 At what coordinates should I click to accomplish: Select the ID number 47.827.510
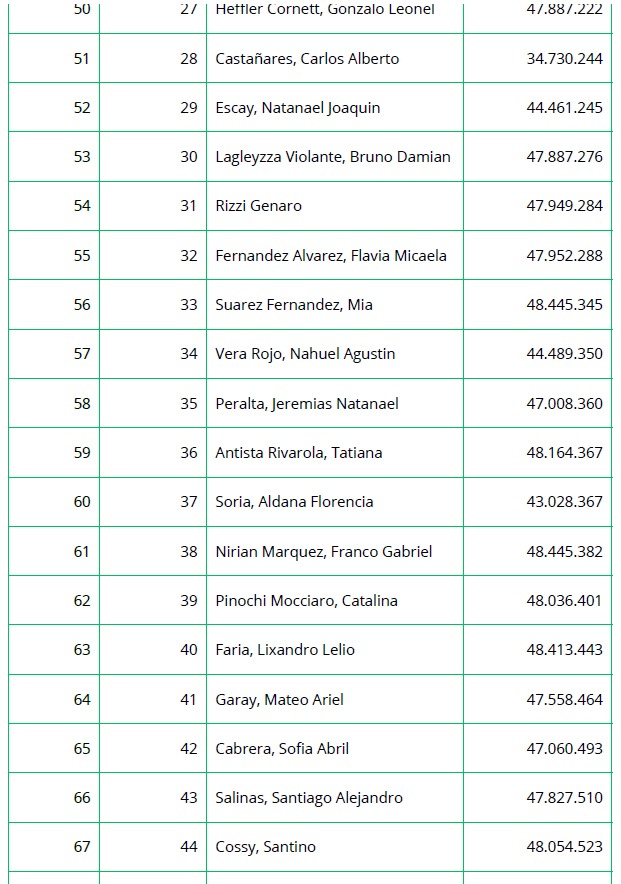coord(564,798)
